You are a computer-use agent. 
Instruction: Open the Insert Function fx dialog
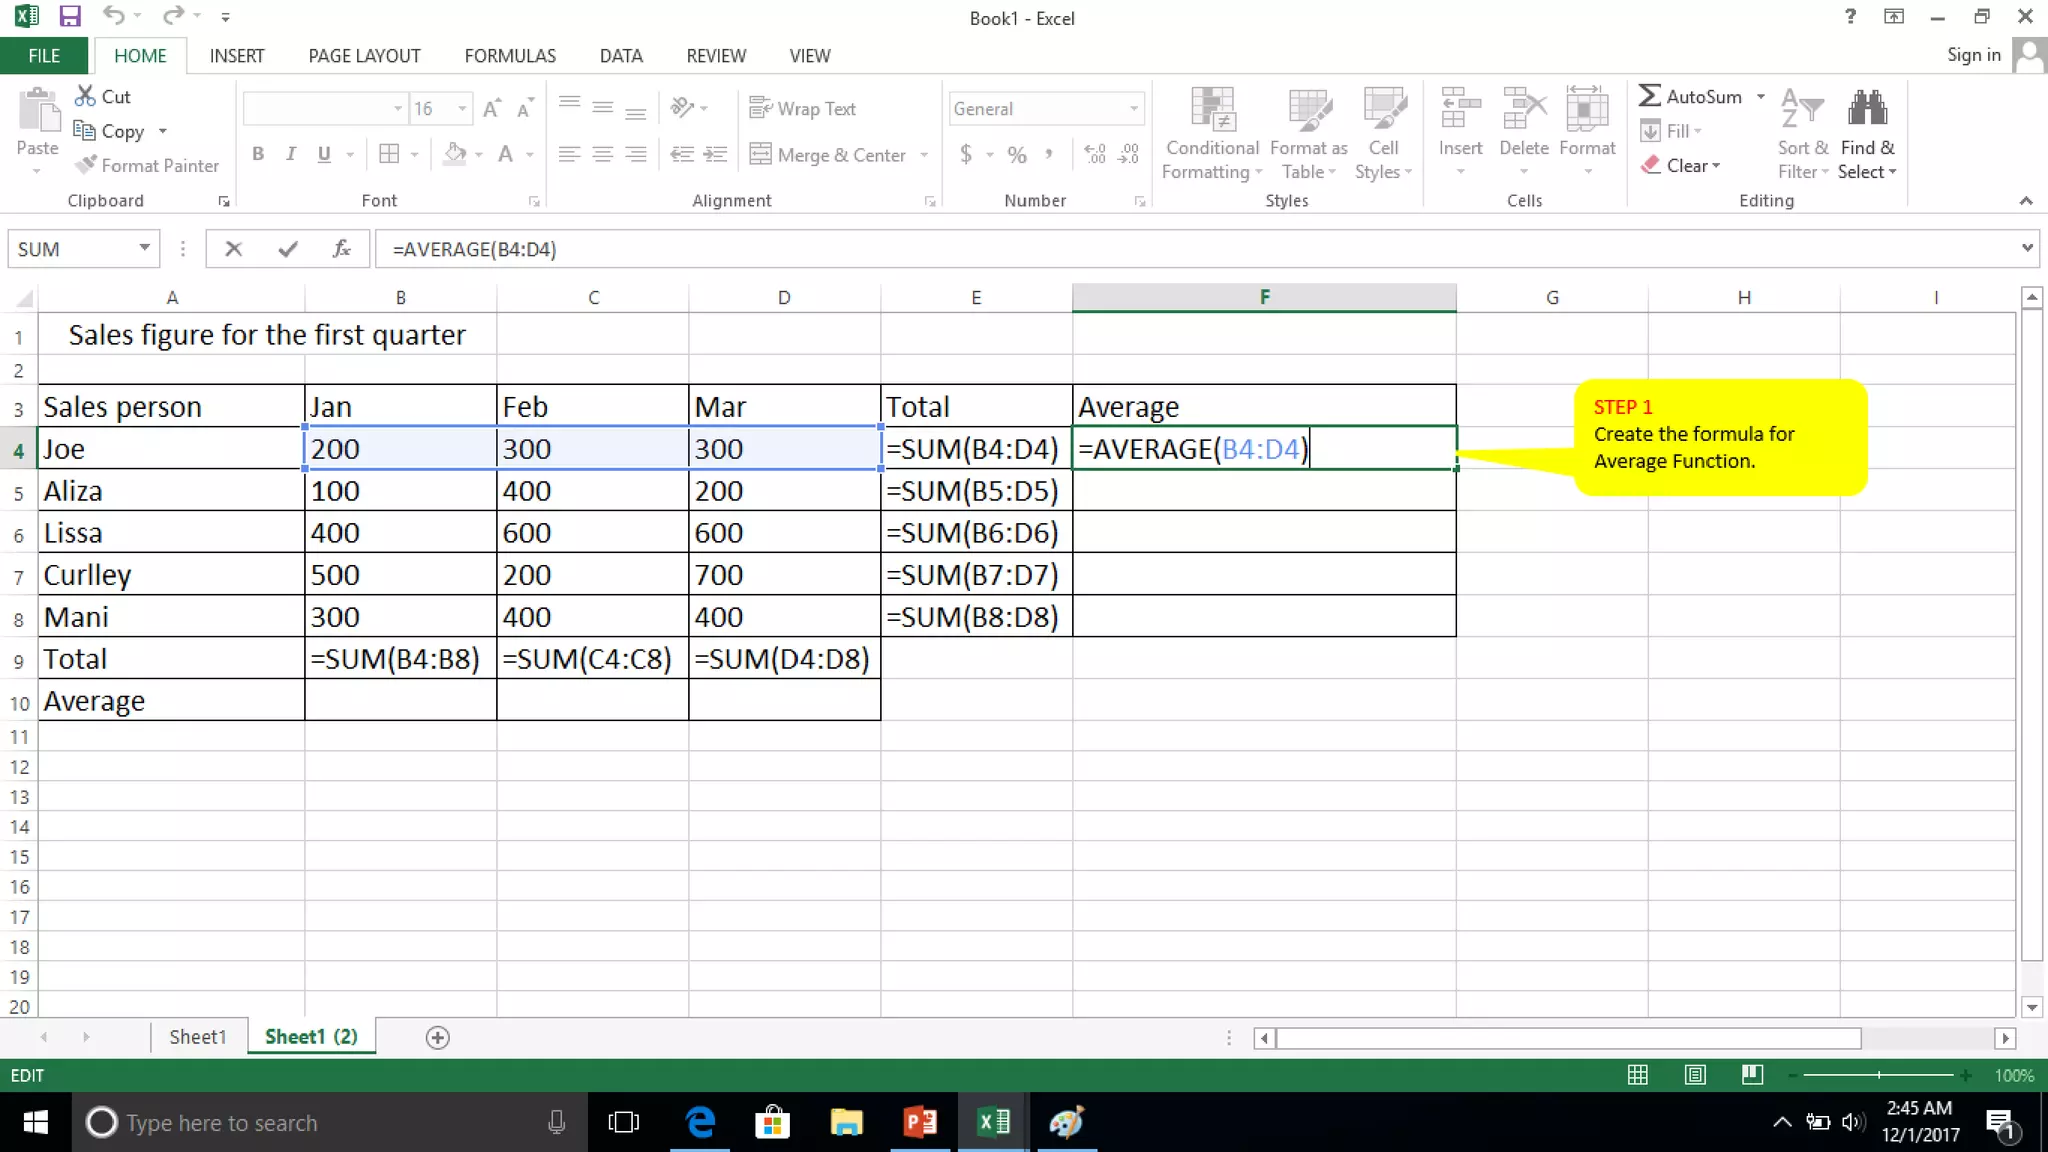pyautogui.click(x=341, y=249)
